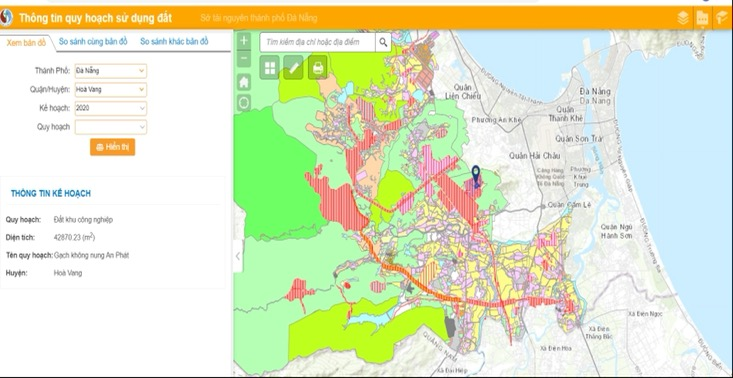
Task: Return the map to home extent
Action: click(244, 82)
